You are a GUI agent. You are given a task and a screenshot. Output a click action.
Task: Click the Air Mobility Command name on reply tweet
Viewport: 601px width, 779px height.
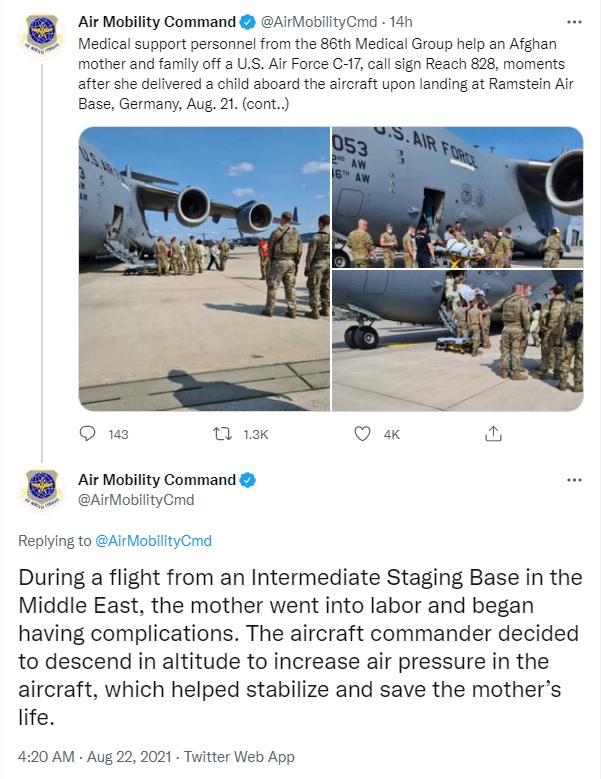point(157,480)
